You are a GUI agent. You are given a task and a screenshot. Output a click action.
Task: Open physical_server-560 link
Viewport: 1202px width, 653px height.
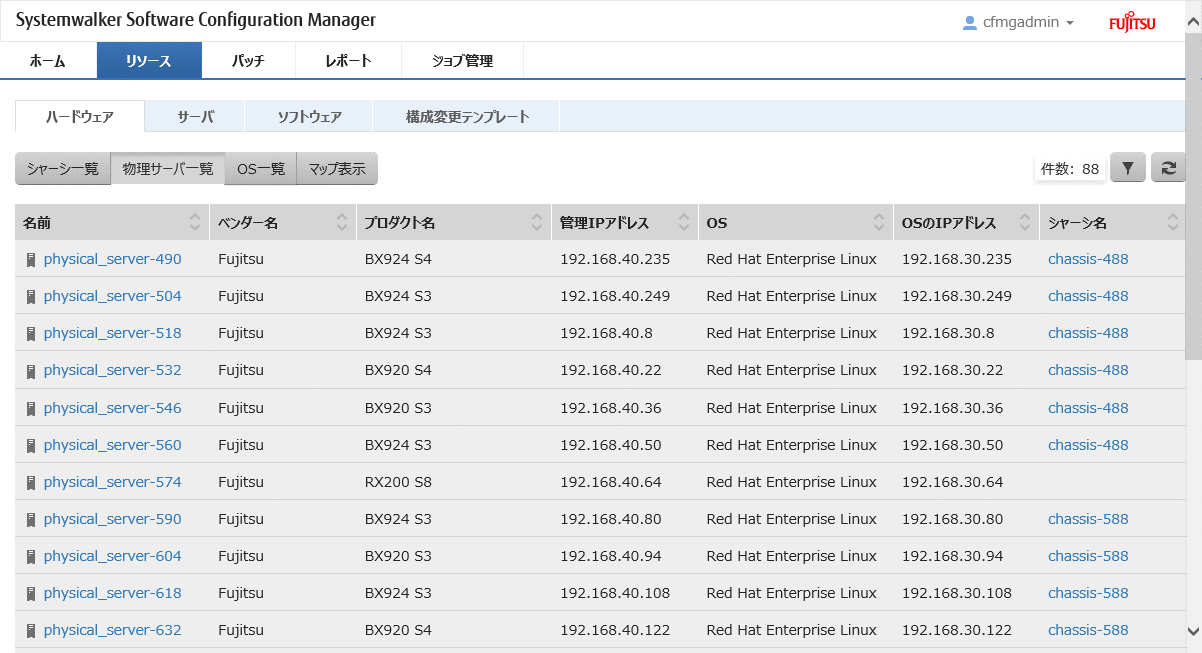coord(112,444)
